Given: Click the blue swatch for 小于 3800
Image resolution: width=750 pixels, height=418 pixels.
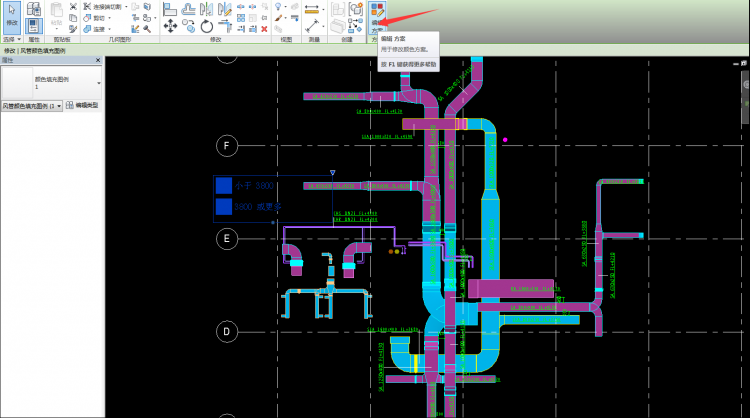Looking at the screenshot, I should [x=223, y=186].
